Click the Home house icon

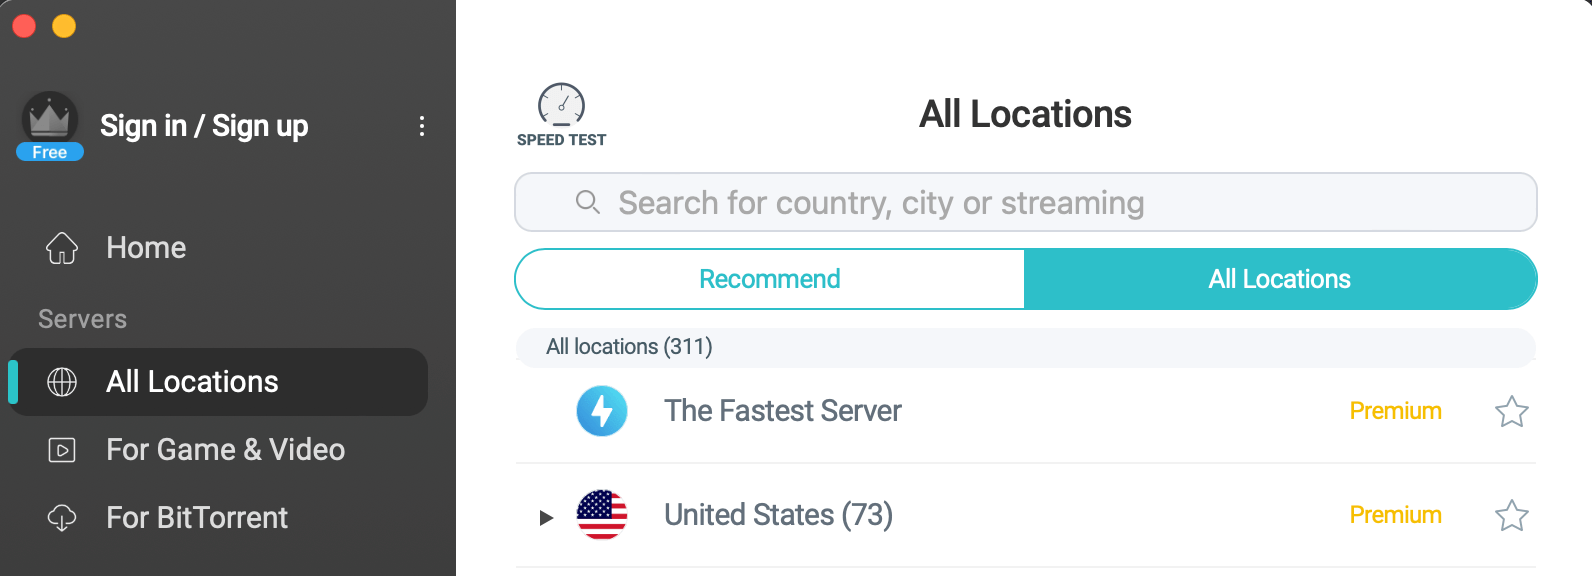(62, 248)
